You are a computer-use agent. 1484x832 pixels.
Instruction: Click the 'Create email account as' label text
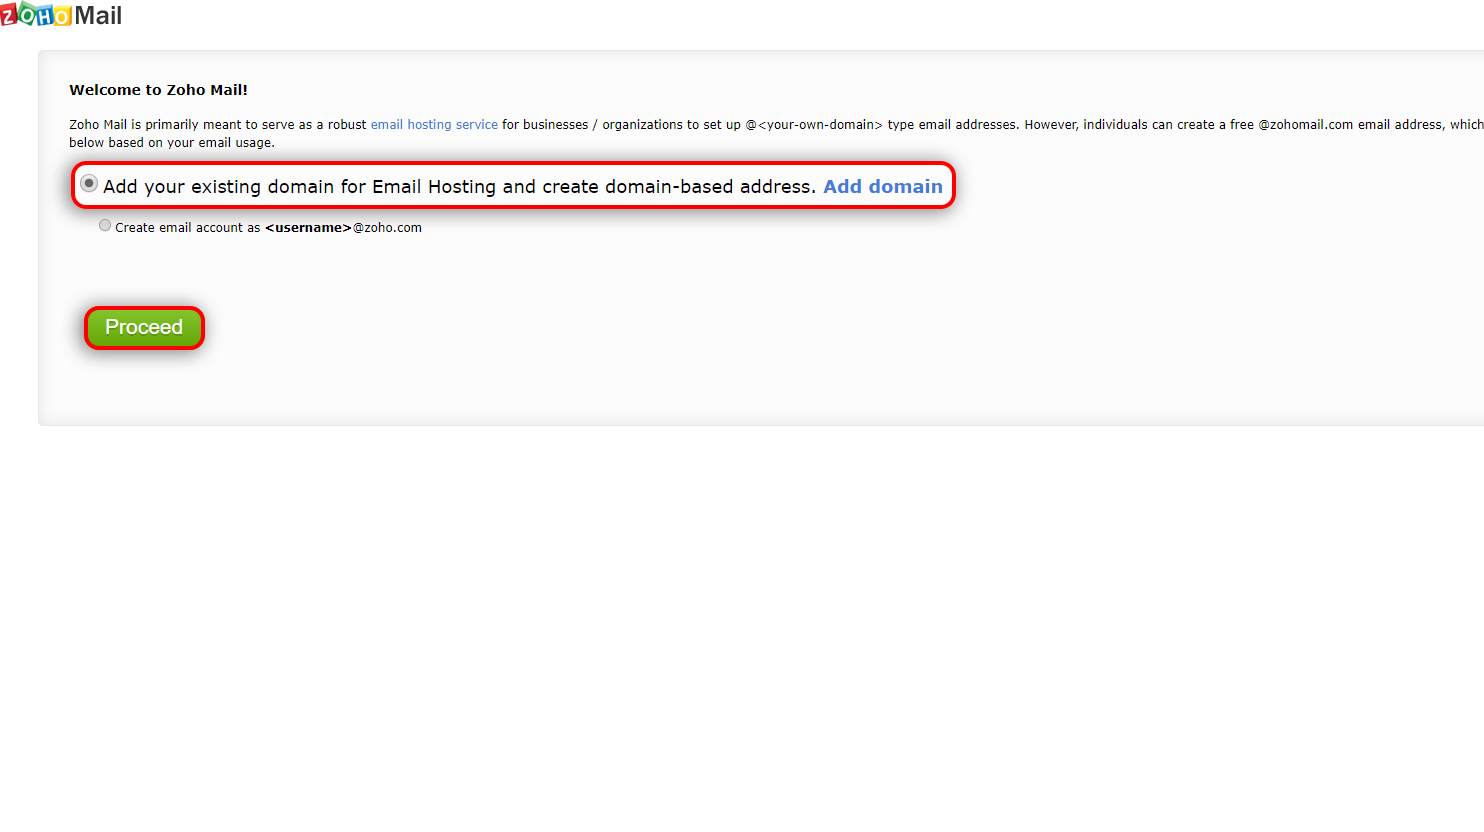(x=187, y=228)
